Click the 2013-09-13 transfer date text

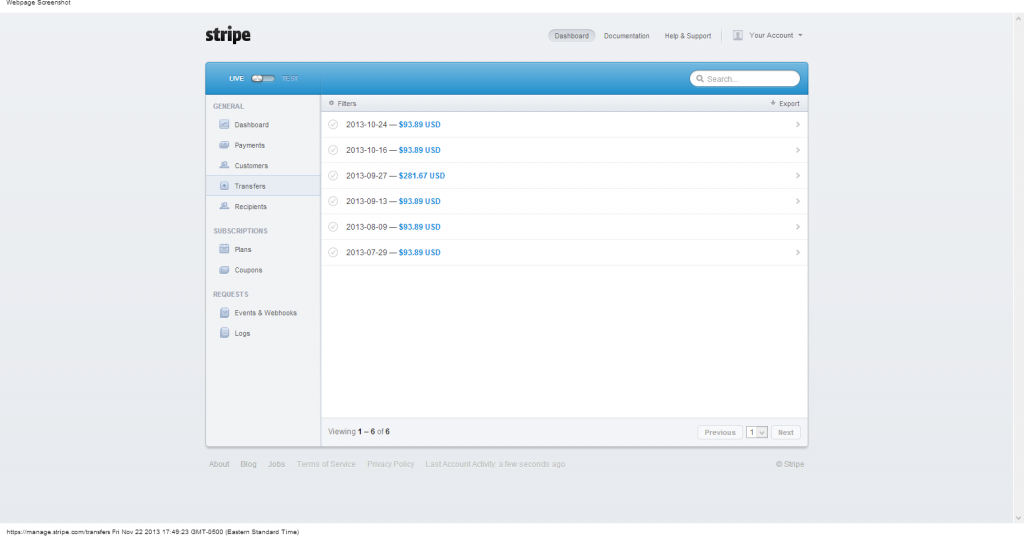point(366,201)
